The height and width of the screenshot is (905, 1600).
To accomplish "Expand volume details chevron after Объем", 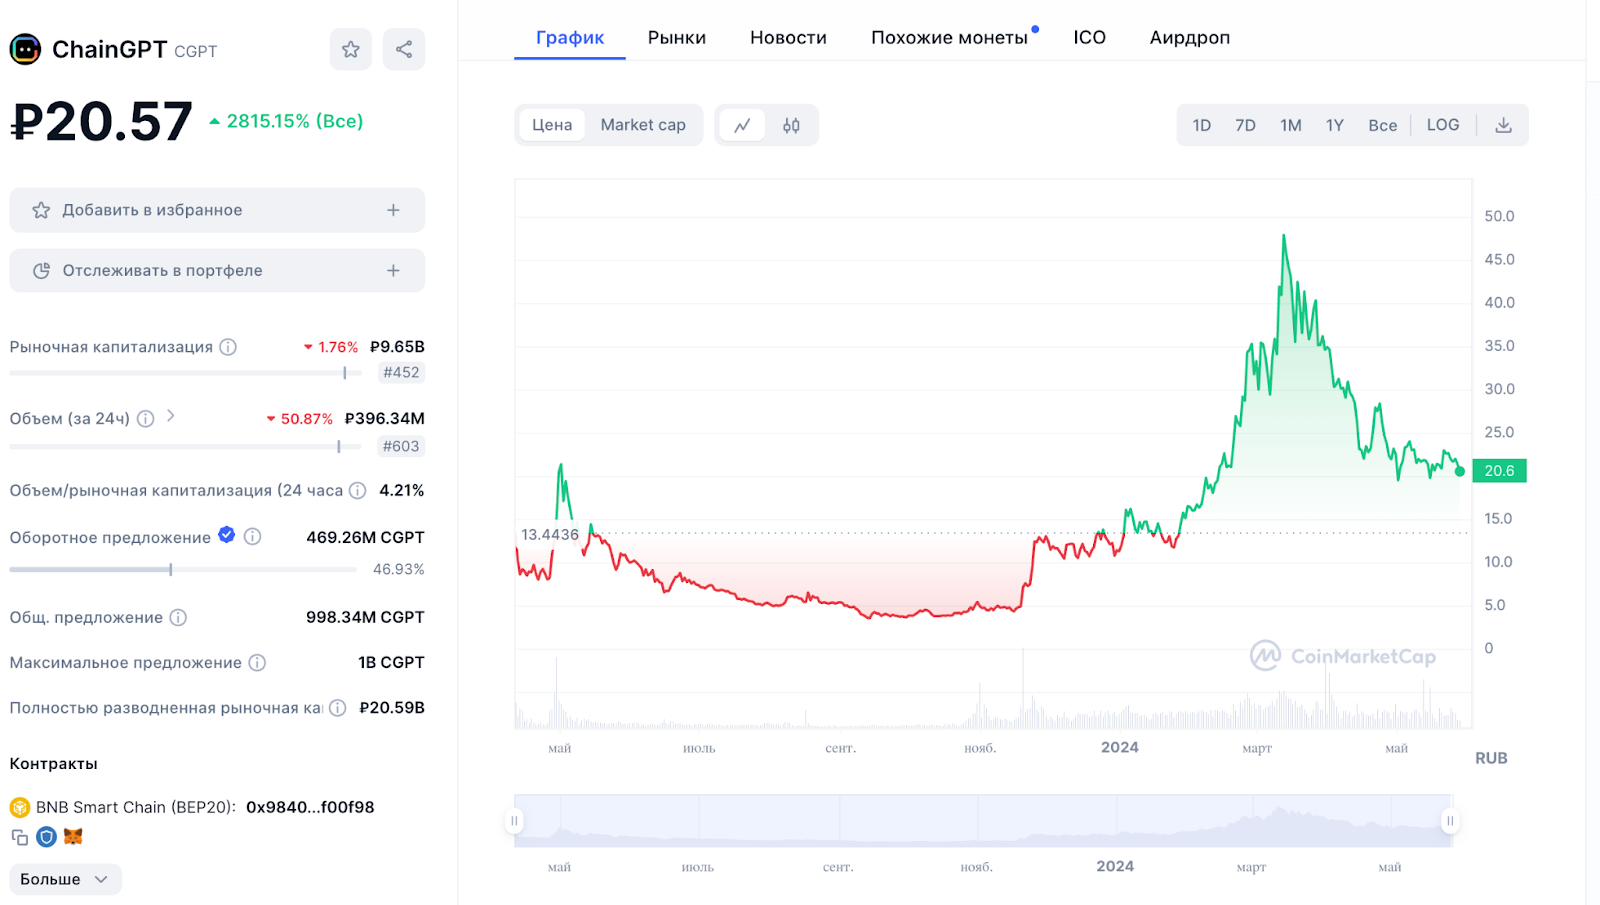I will coord(171,416).
